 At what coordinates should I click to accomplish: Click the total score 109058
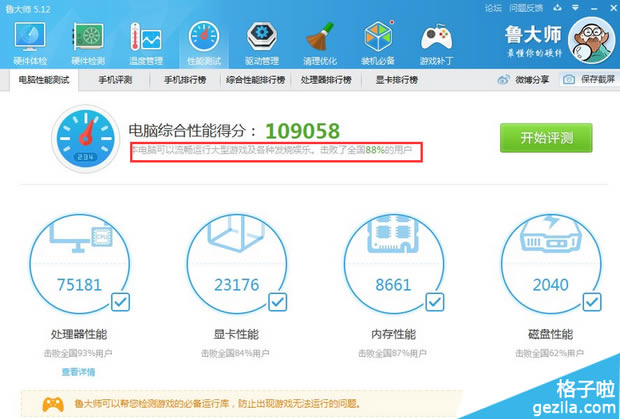coord(302,131)
